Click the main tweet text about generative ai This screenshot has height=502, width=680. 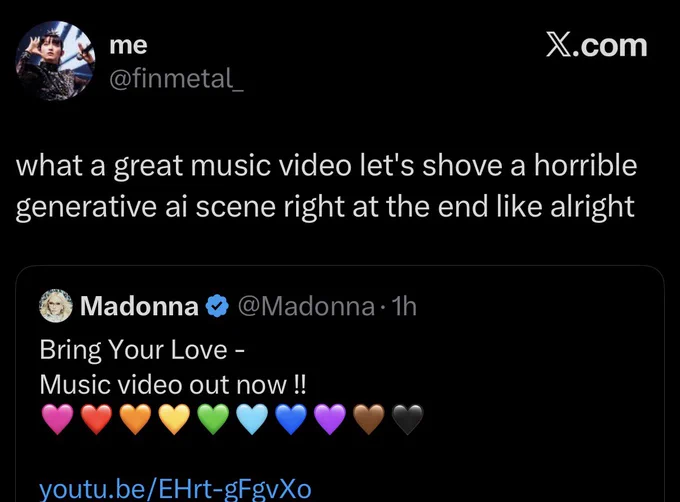click(326, 186)
